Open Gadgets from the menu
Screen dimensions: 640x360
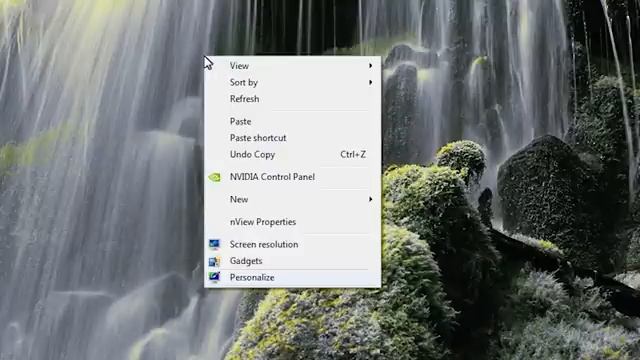(x=292, y=261)
